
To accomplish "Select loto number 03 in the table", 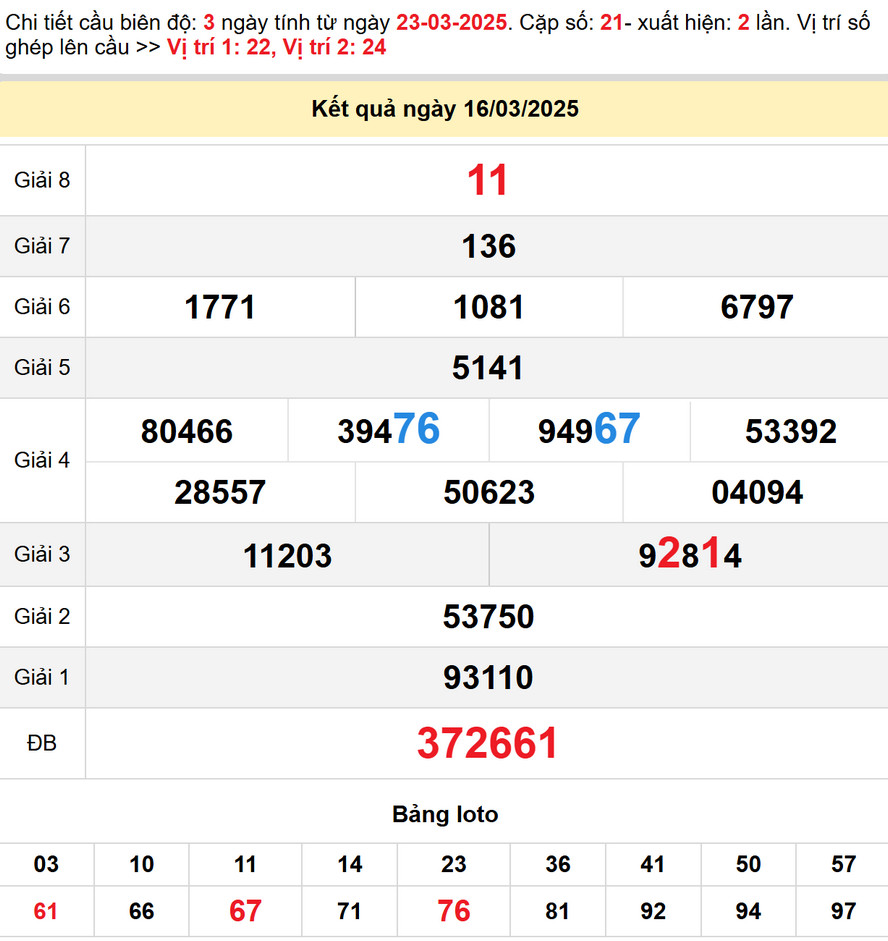I will [x=46, y=864].
